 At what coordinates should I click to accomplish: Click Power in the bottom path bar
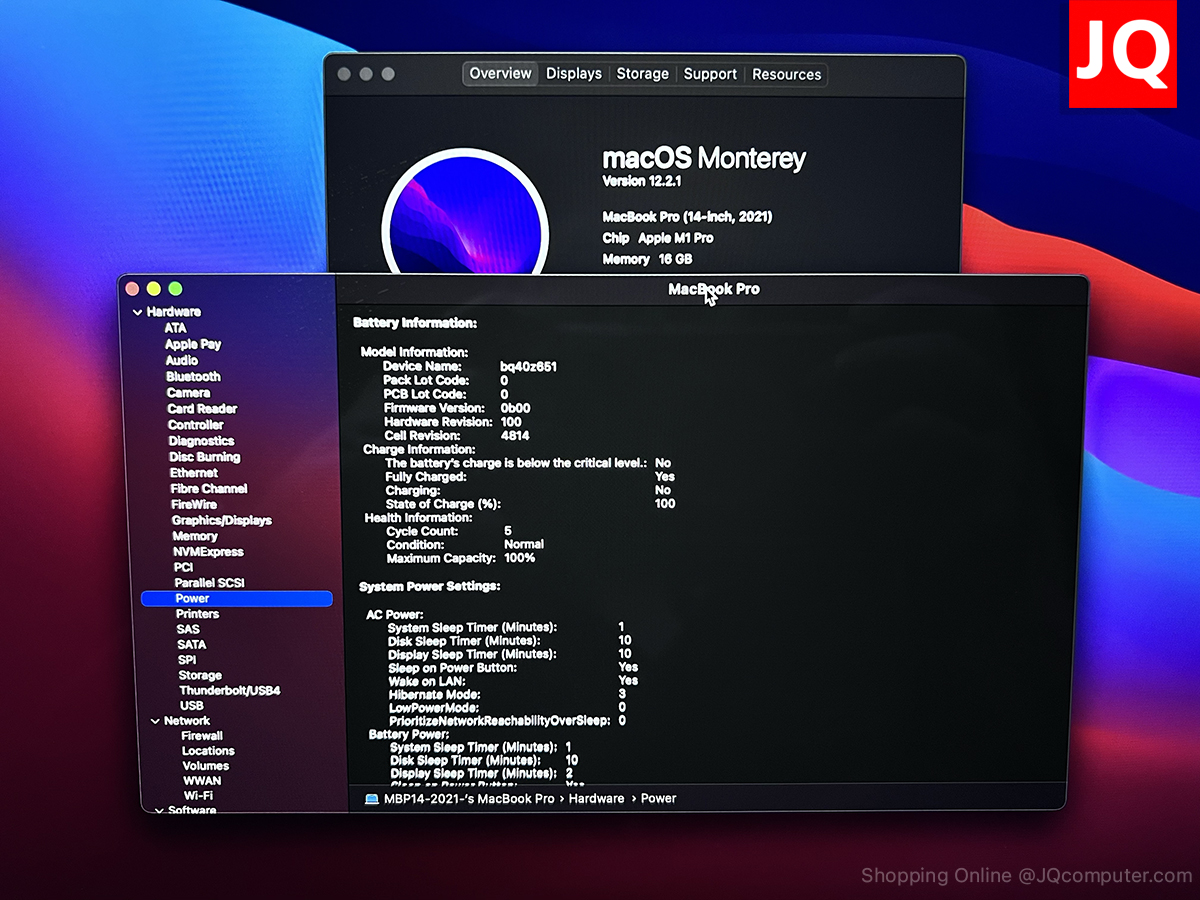click(x=659, y=799)
